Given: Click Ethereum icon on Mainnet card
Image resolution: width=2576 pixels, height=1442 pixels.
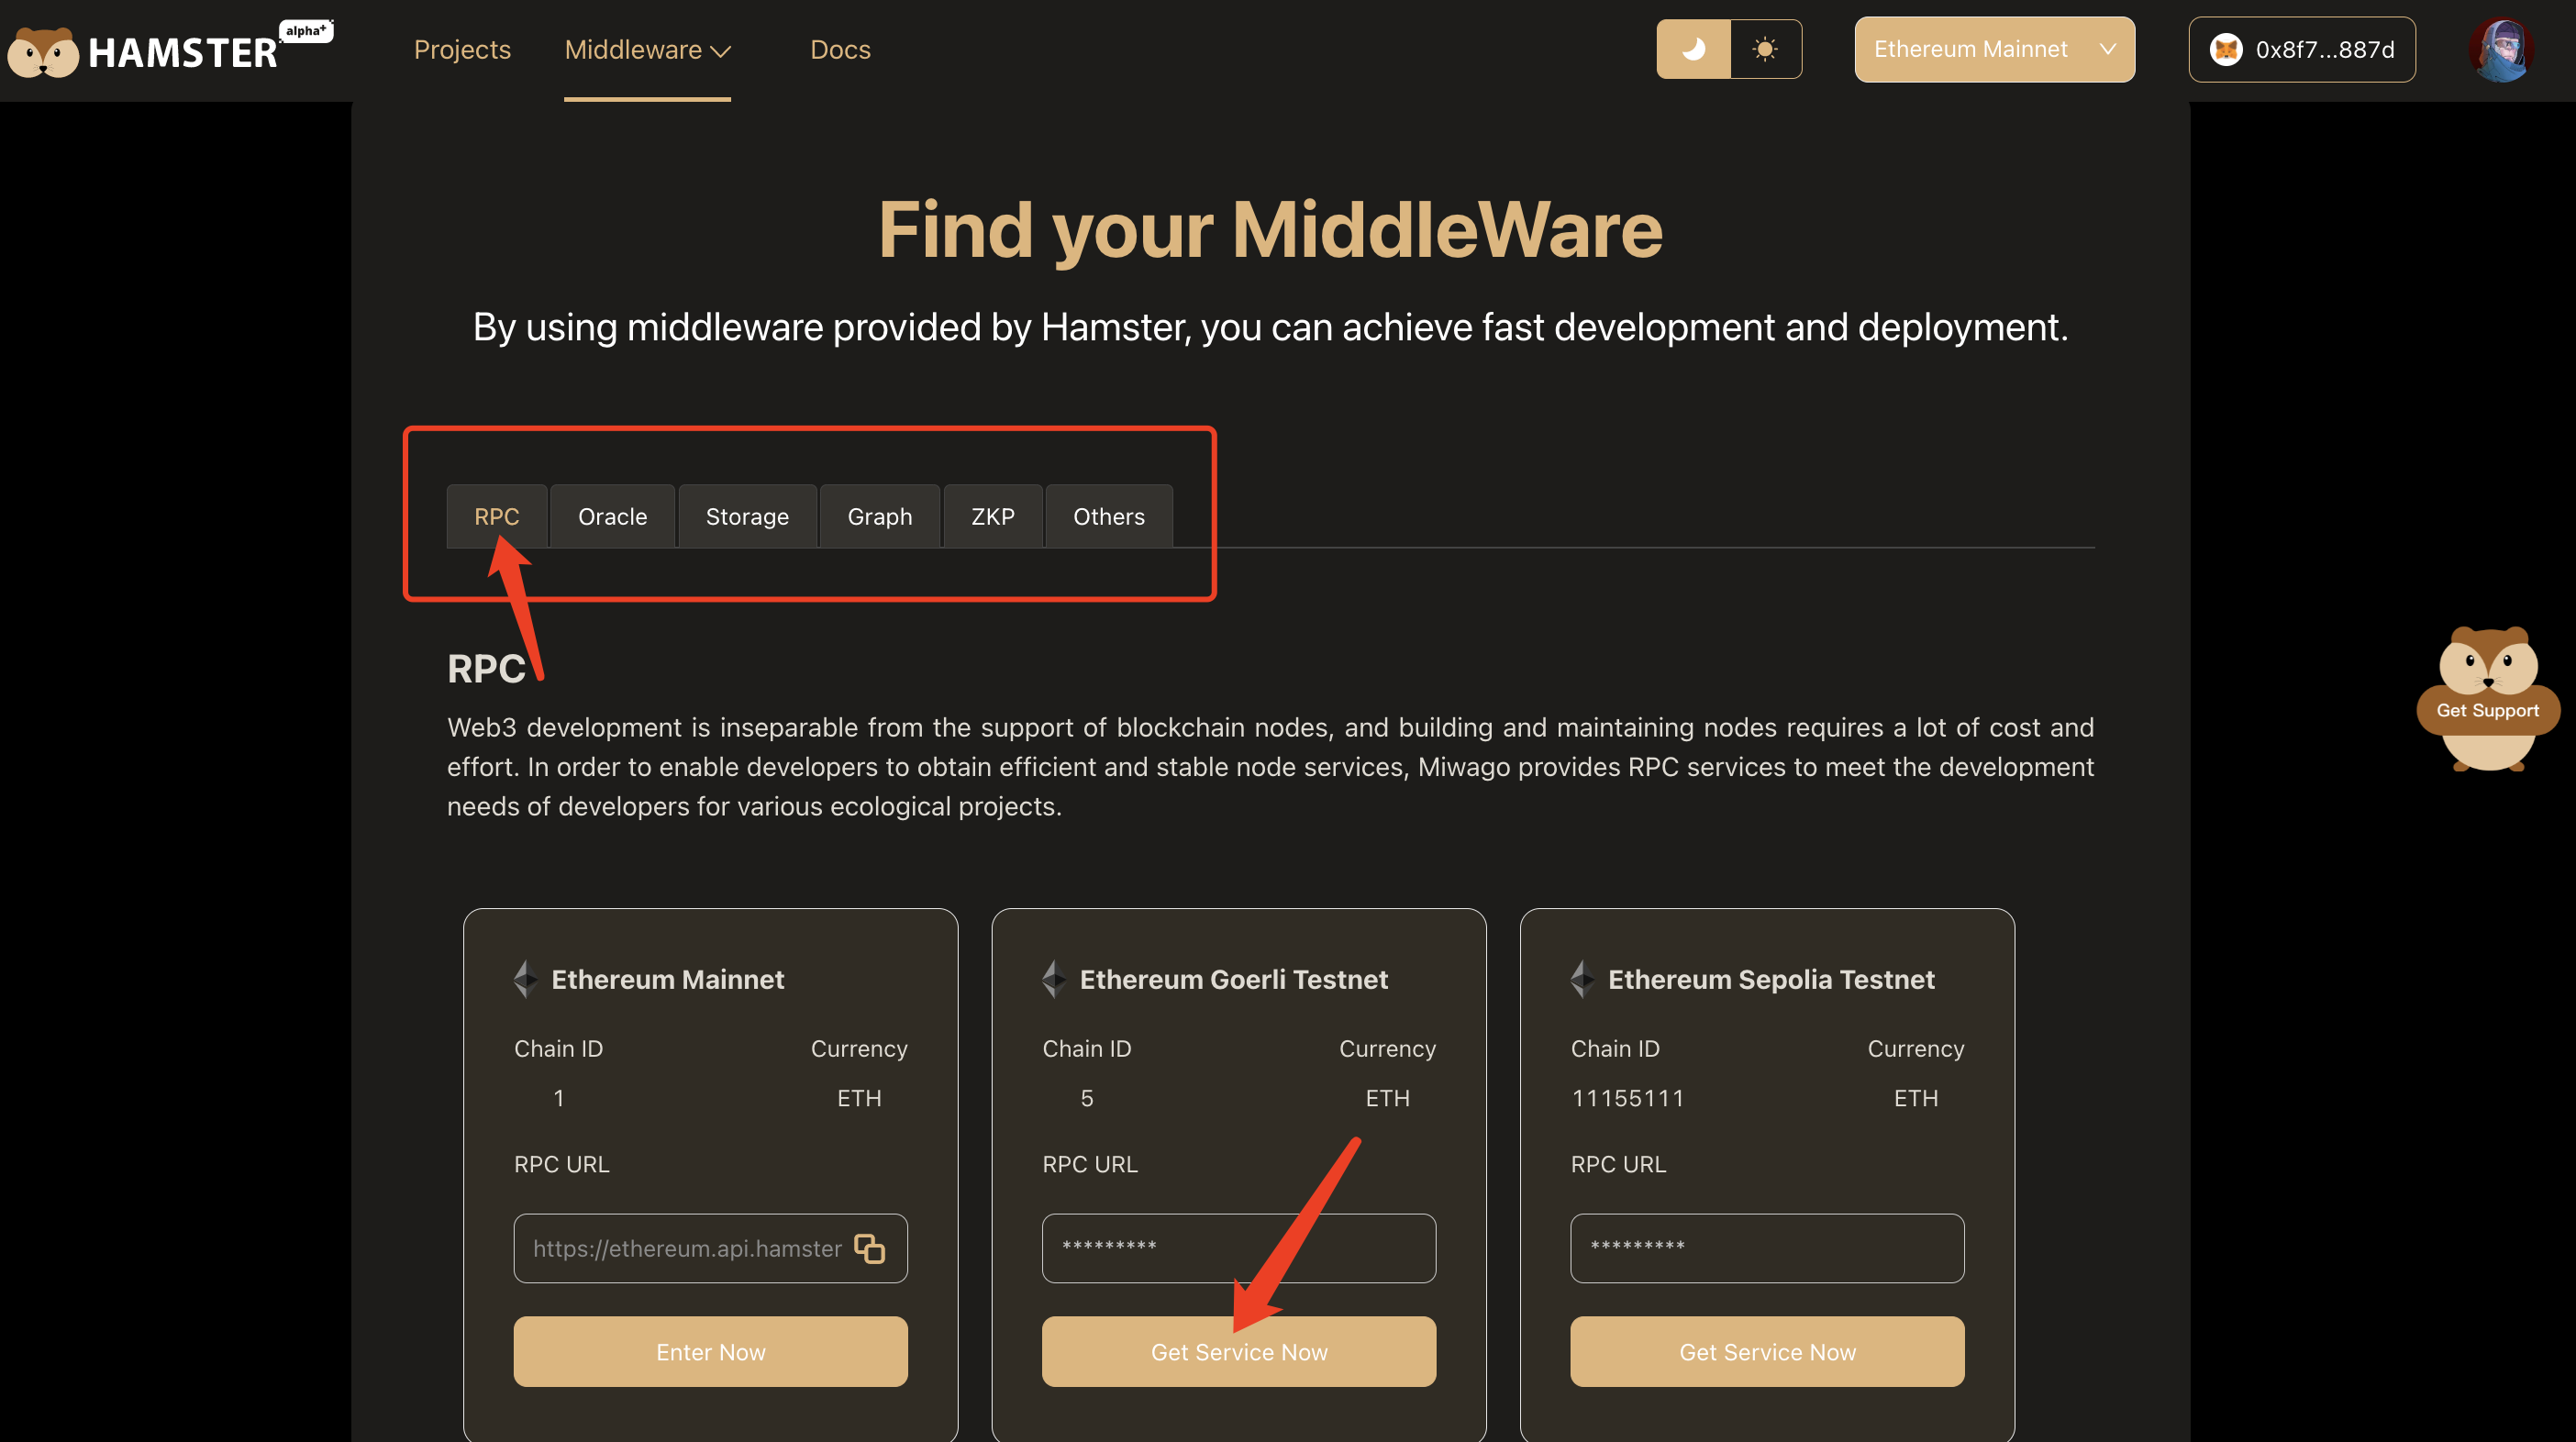Looking at the screenshot, I should 525,979.
